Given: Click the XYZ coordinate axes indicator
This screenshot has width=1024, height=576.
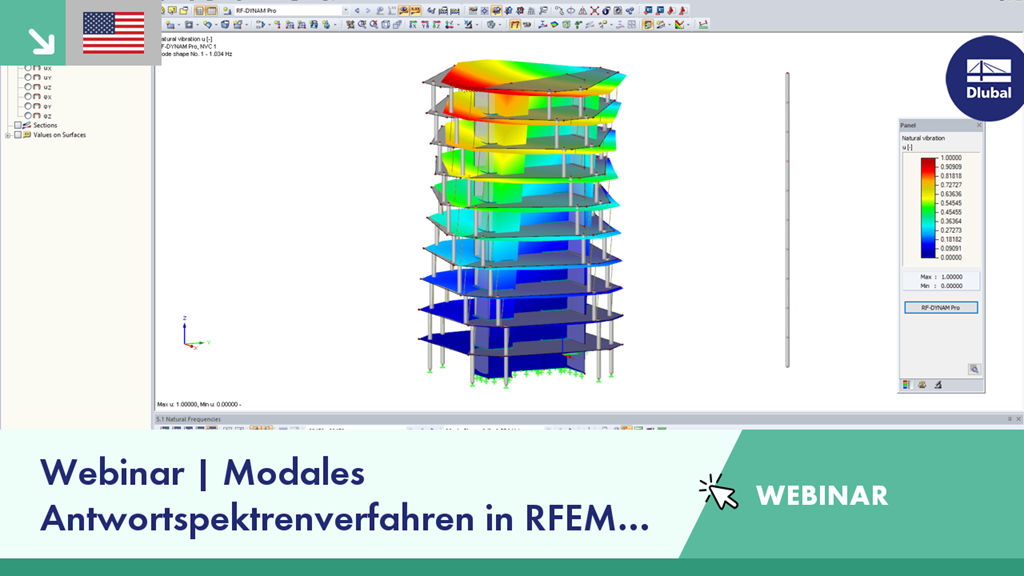Looking at the screenshot, I should pos(195,334).
